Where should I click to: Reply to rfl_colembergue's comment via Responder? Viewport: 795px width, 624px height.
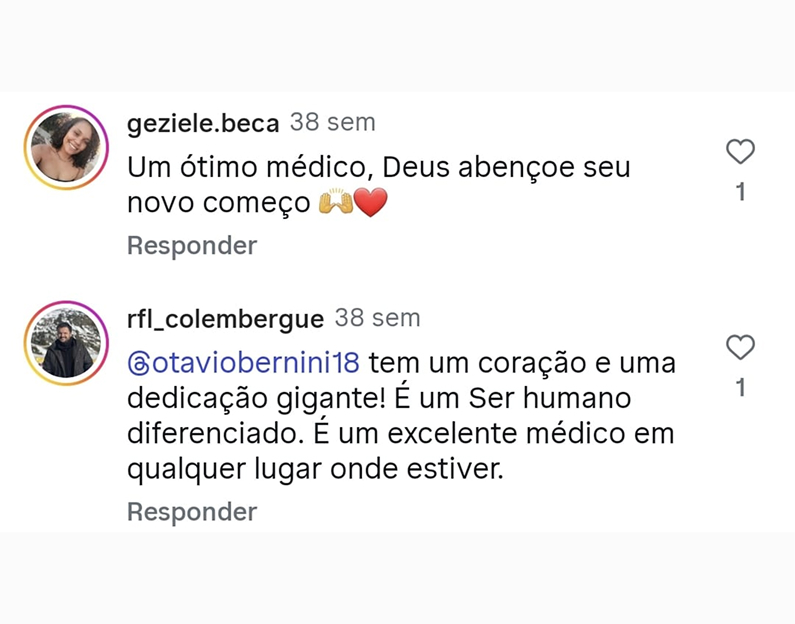point(192,512)
